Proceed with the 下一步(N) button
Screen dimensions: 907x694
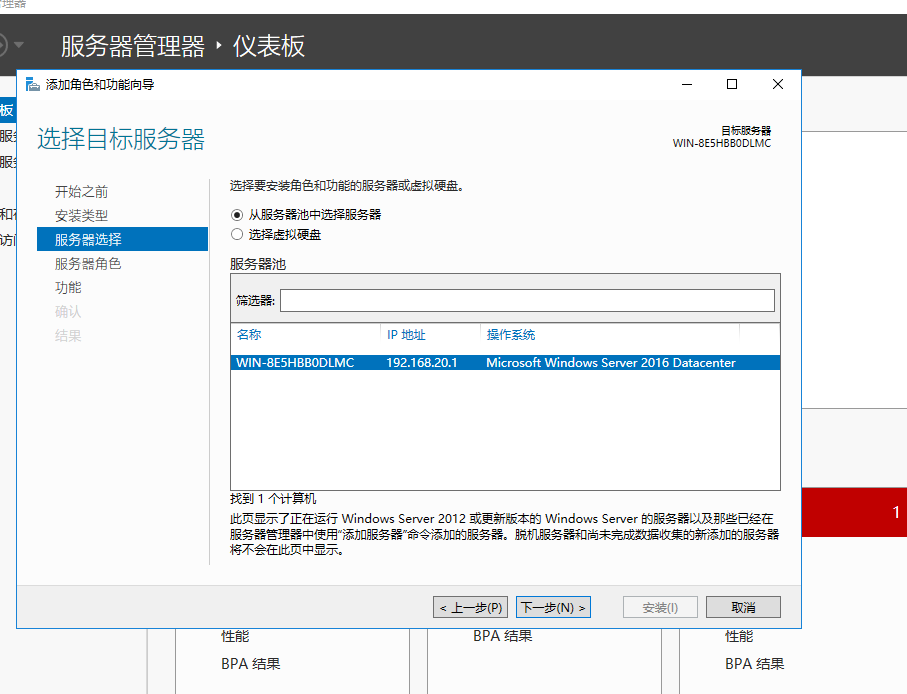[x=553, y=607]
